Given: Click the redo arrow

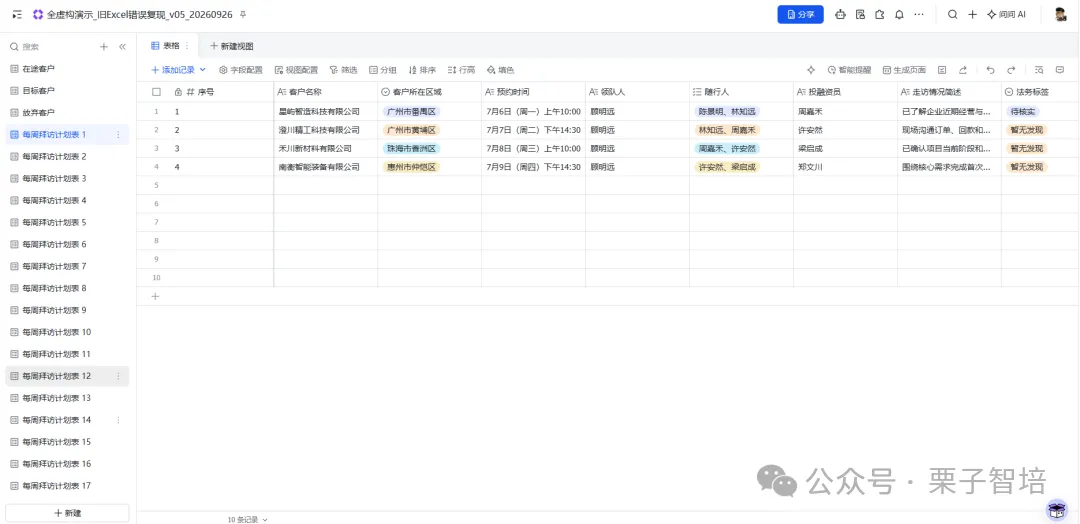Looking at the screenshot, I should click(1011, 70).
